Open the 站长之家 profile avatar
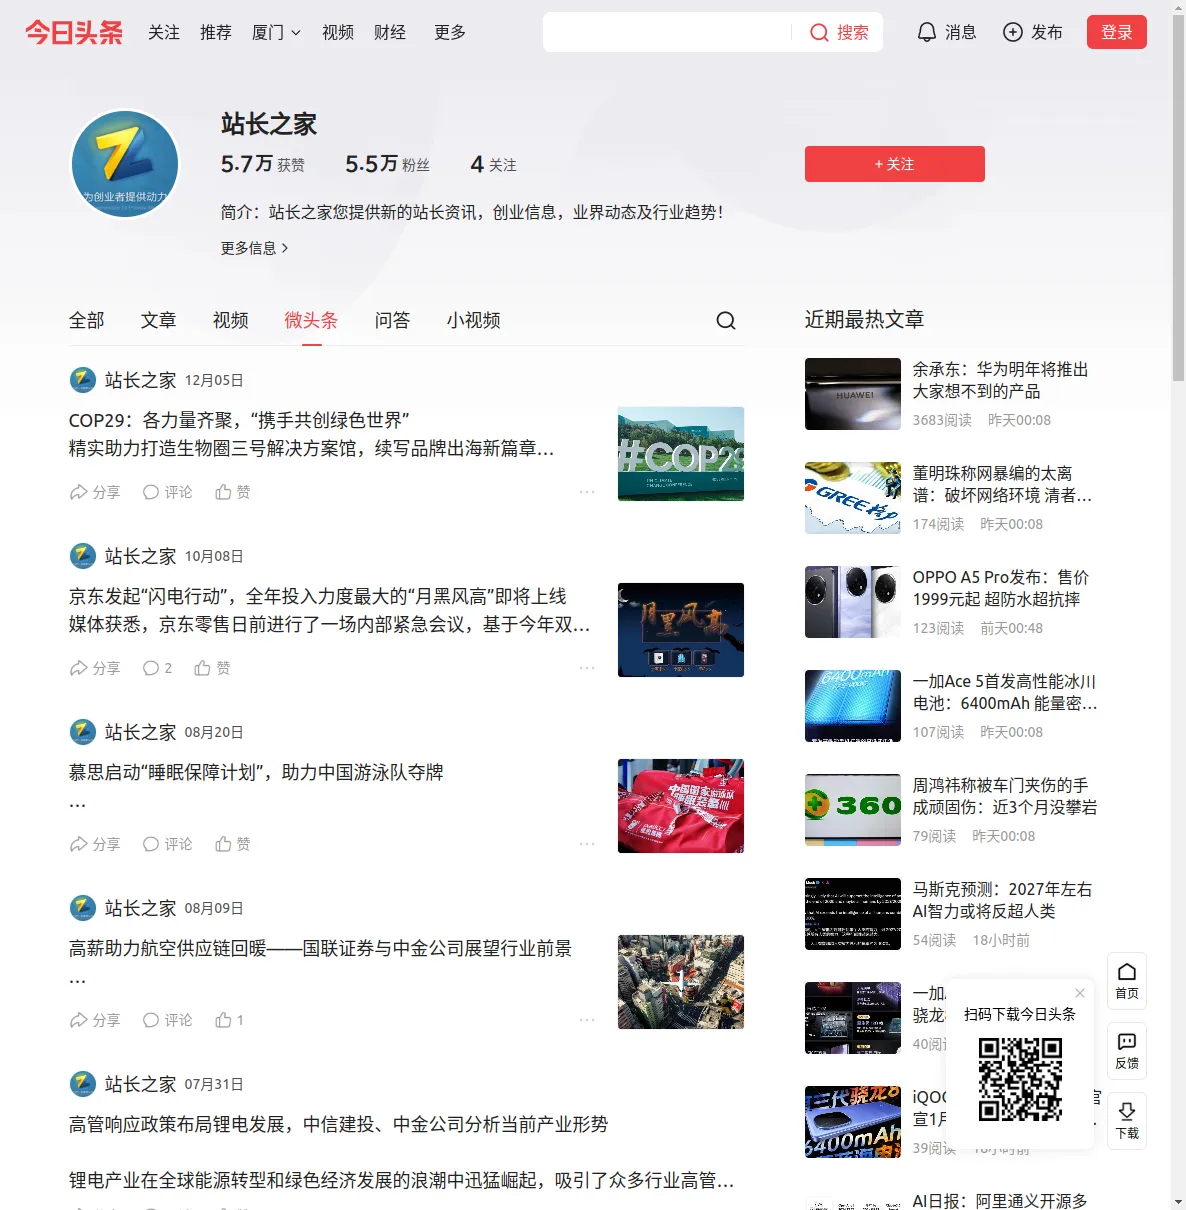The image size is (1186, 1210). (x=125, y=165)
